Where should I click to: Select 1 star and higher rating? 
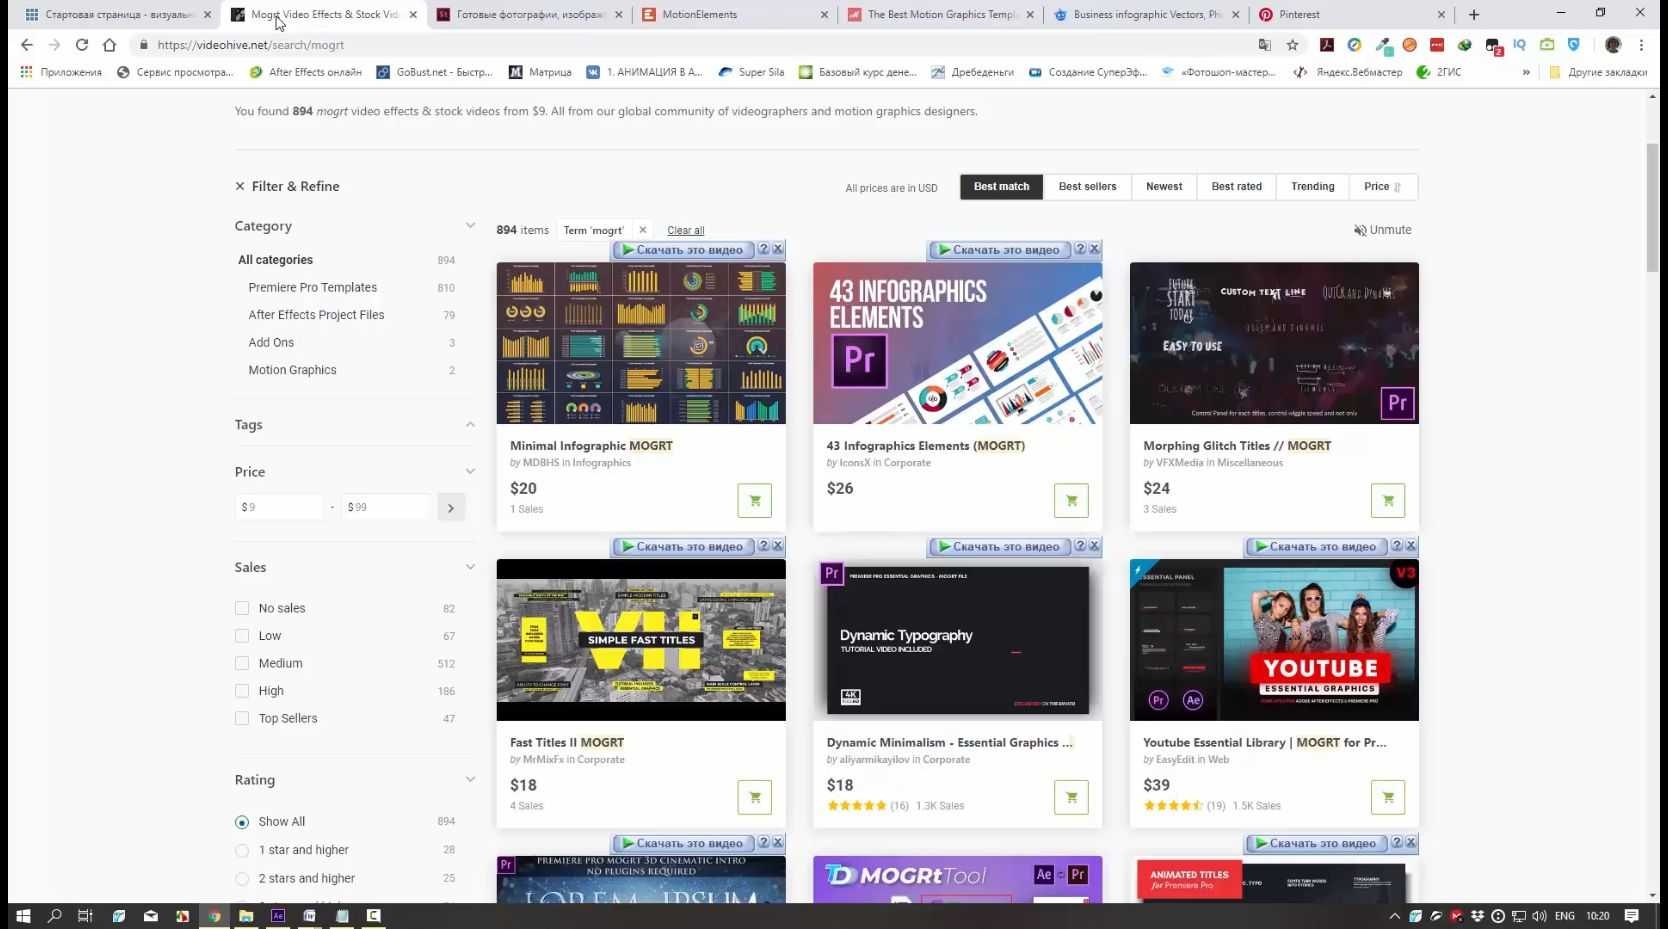pos(242,850)
